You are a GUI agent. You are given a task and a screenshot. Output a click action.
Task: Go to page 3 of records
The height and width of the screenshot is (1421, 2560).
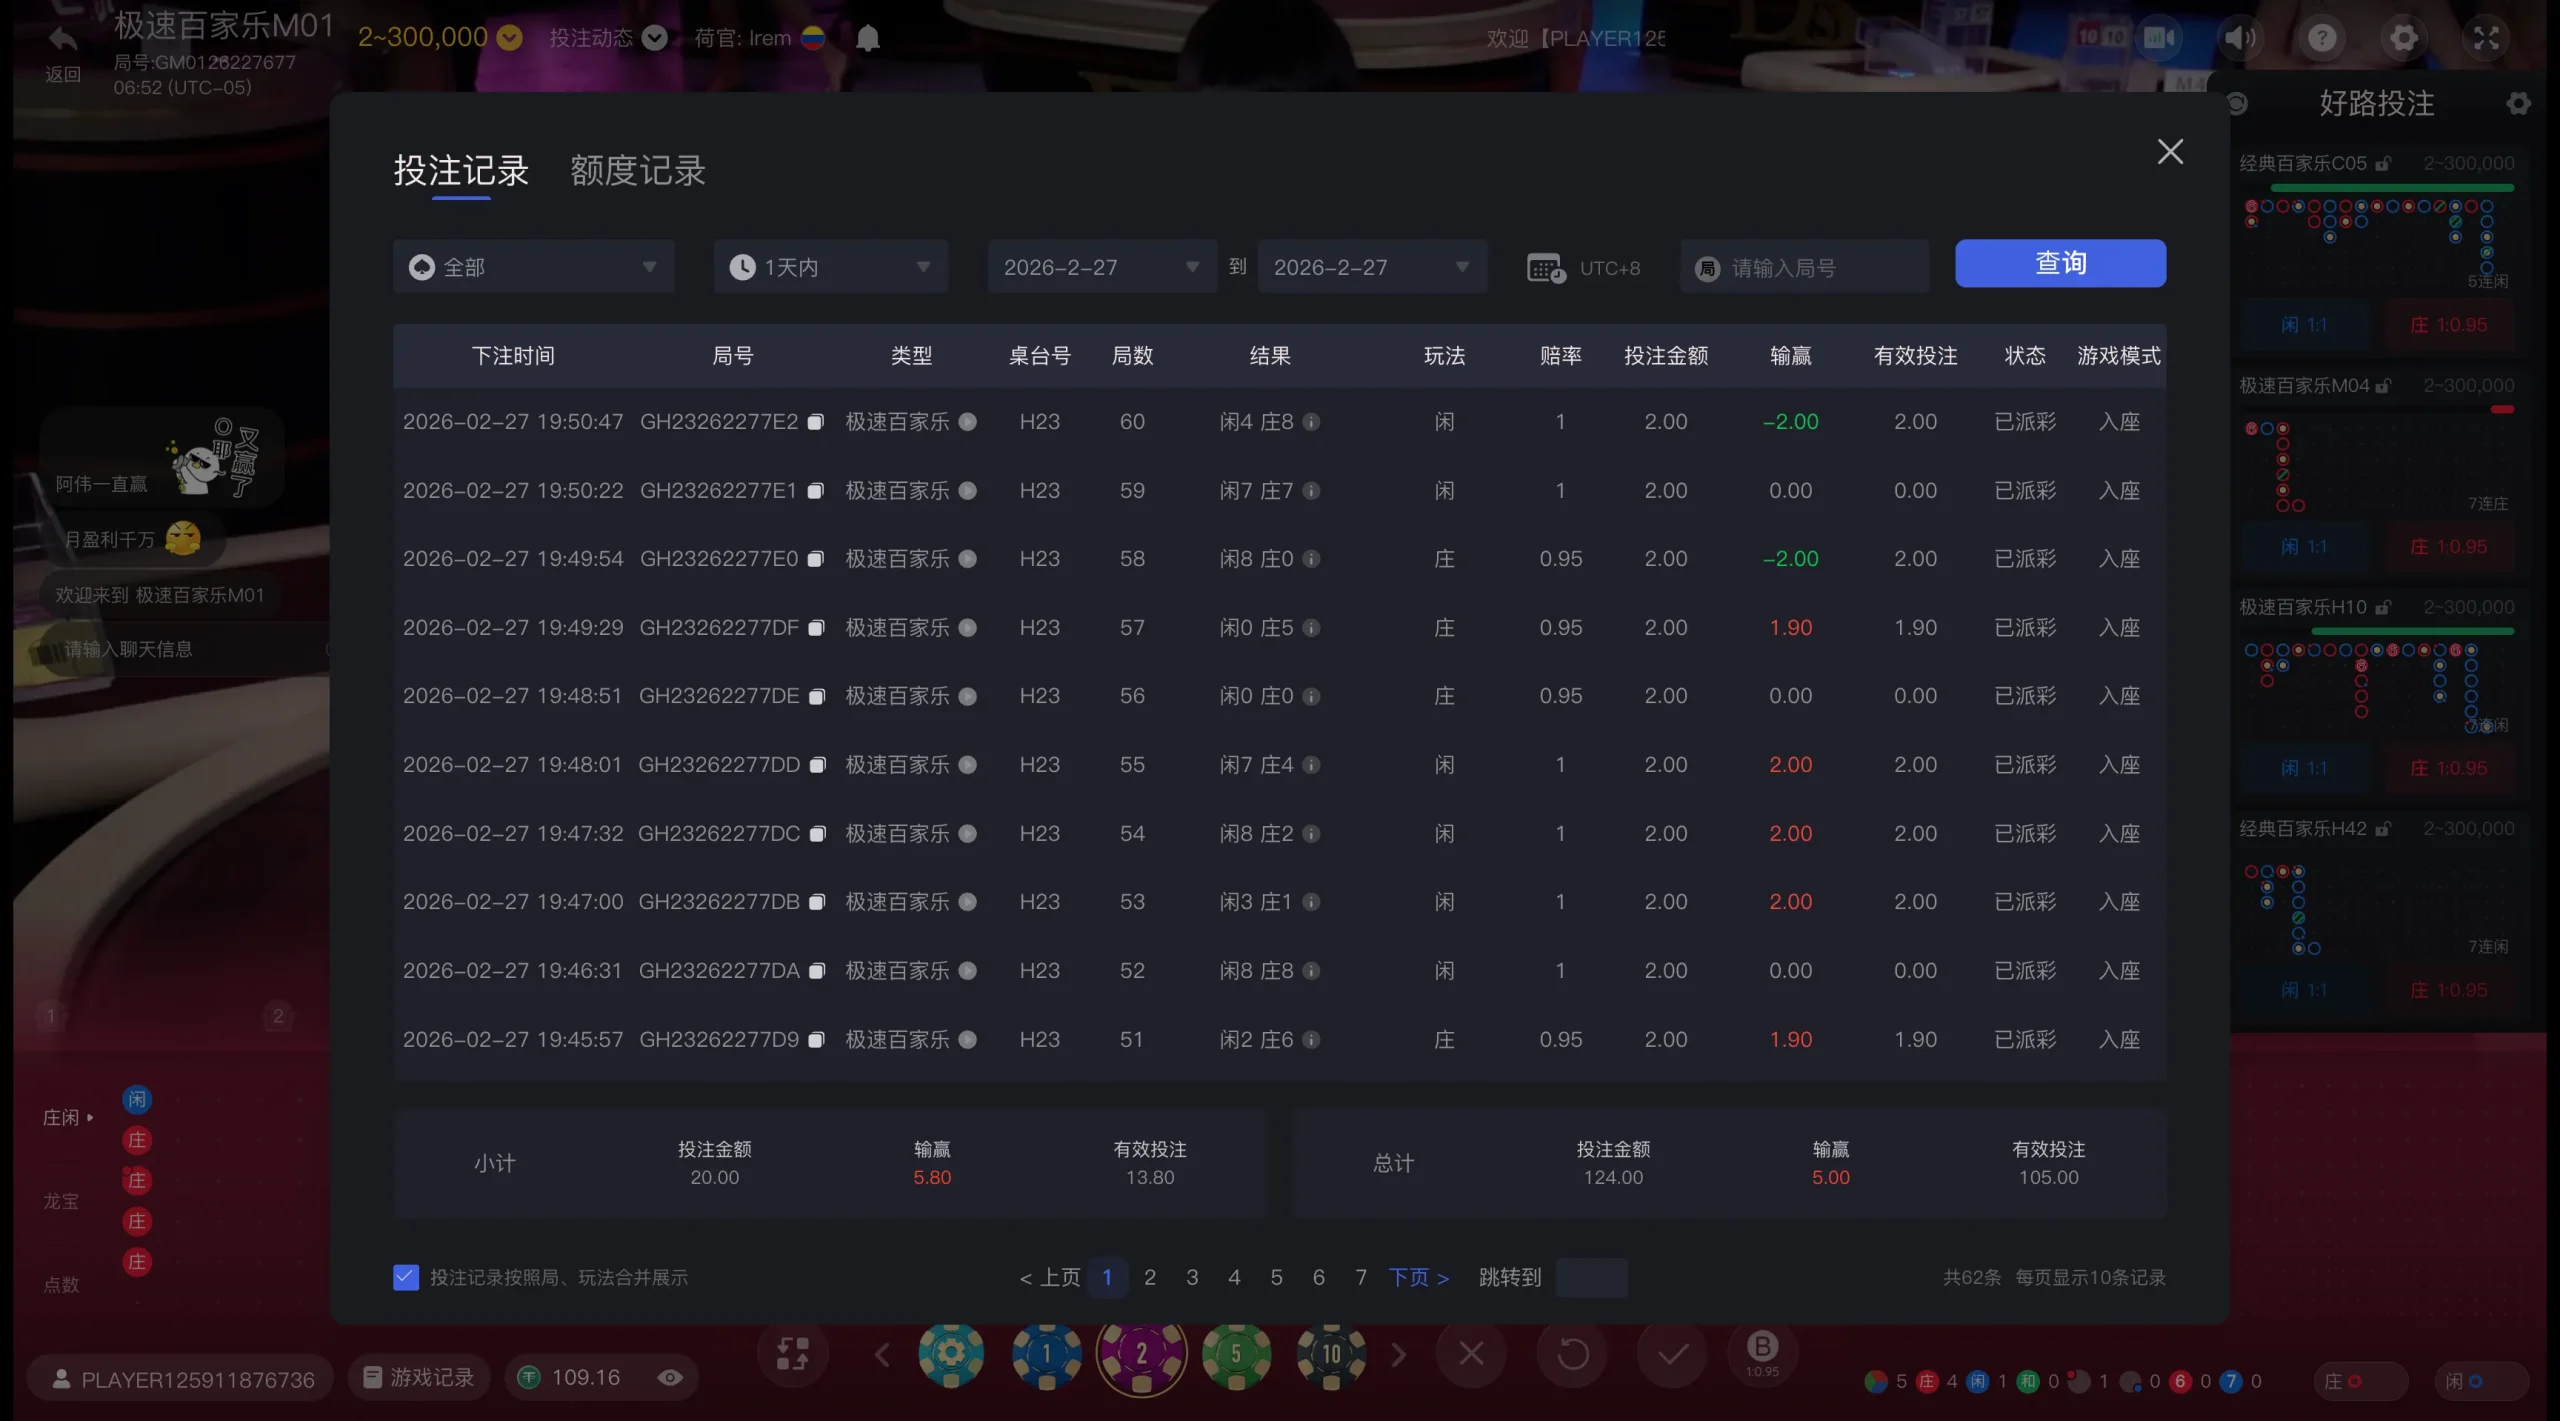(1192, 1277)
